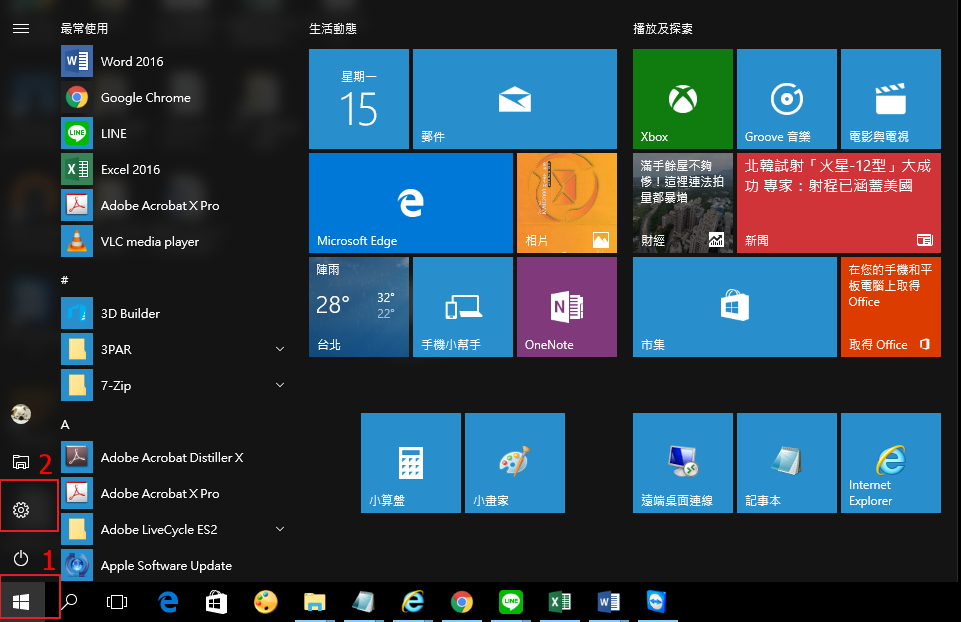Jump to letter index via # header
This screenshot has width=961, height=622.
(x=64, y=280)
